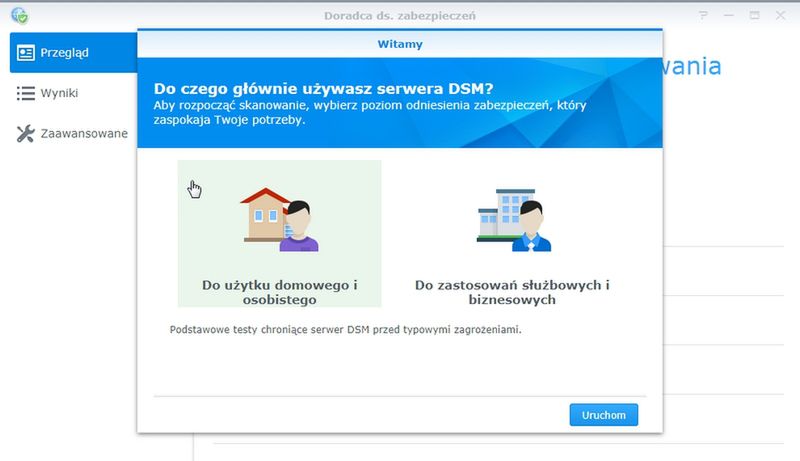Choose "Do zastosowań służbowych i biznesowych" label
This screenshot has width=800, height=461.
click(512, 292)
